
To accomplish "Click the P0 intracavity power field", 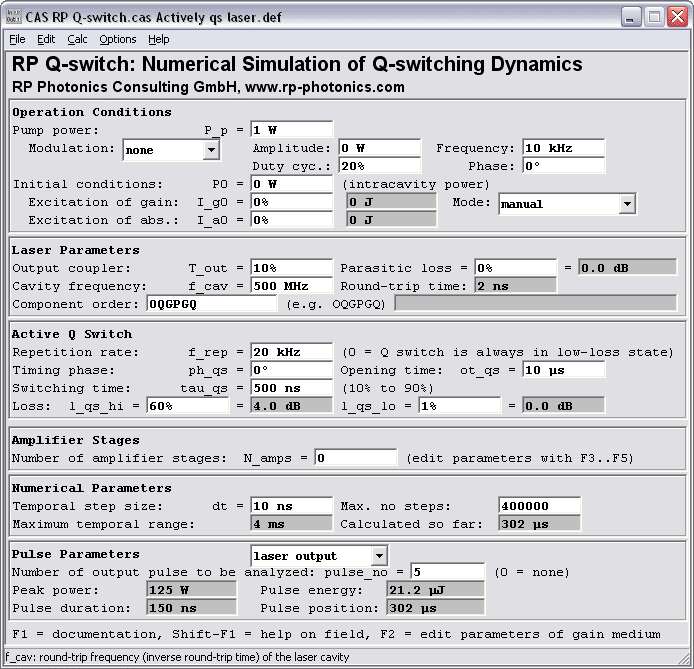I will (x=291, y=184).
